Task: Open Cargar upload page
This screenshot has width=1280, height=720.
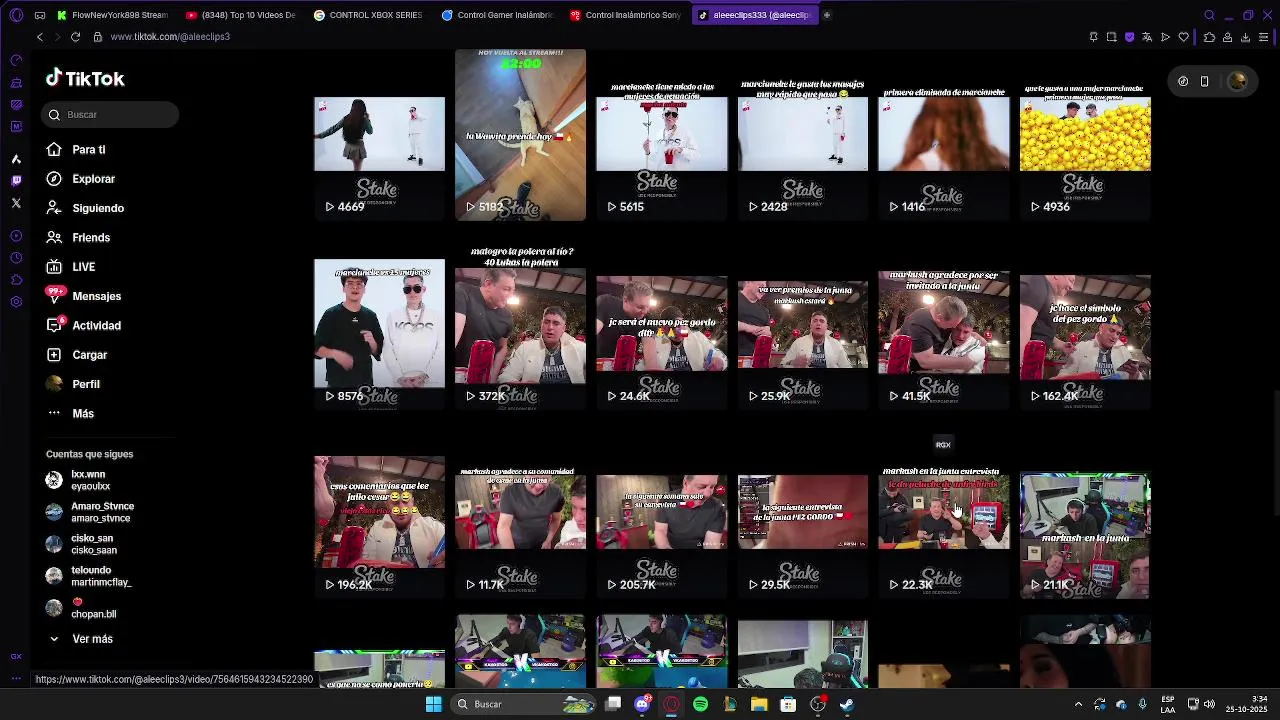Action: [76, 355]
